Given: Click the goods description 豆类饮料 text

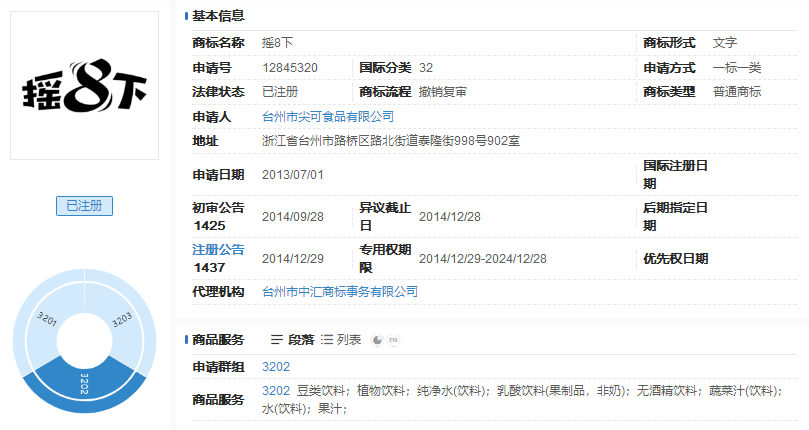Looking at the screenshot, I should (321, 391).
